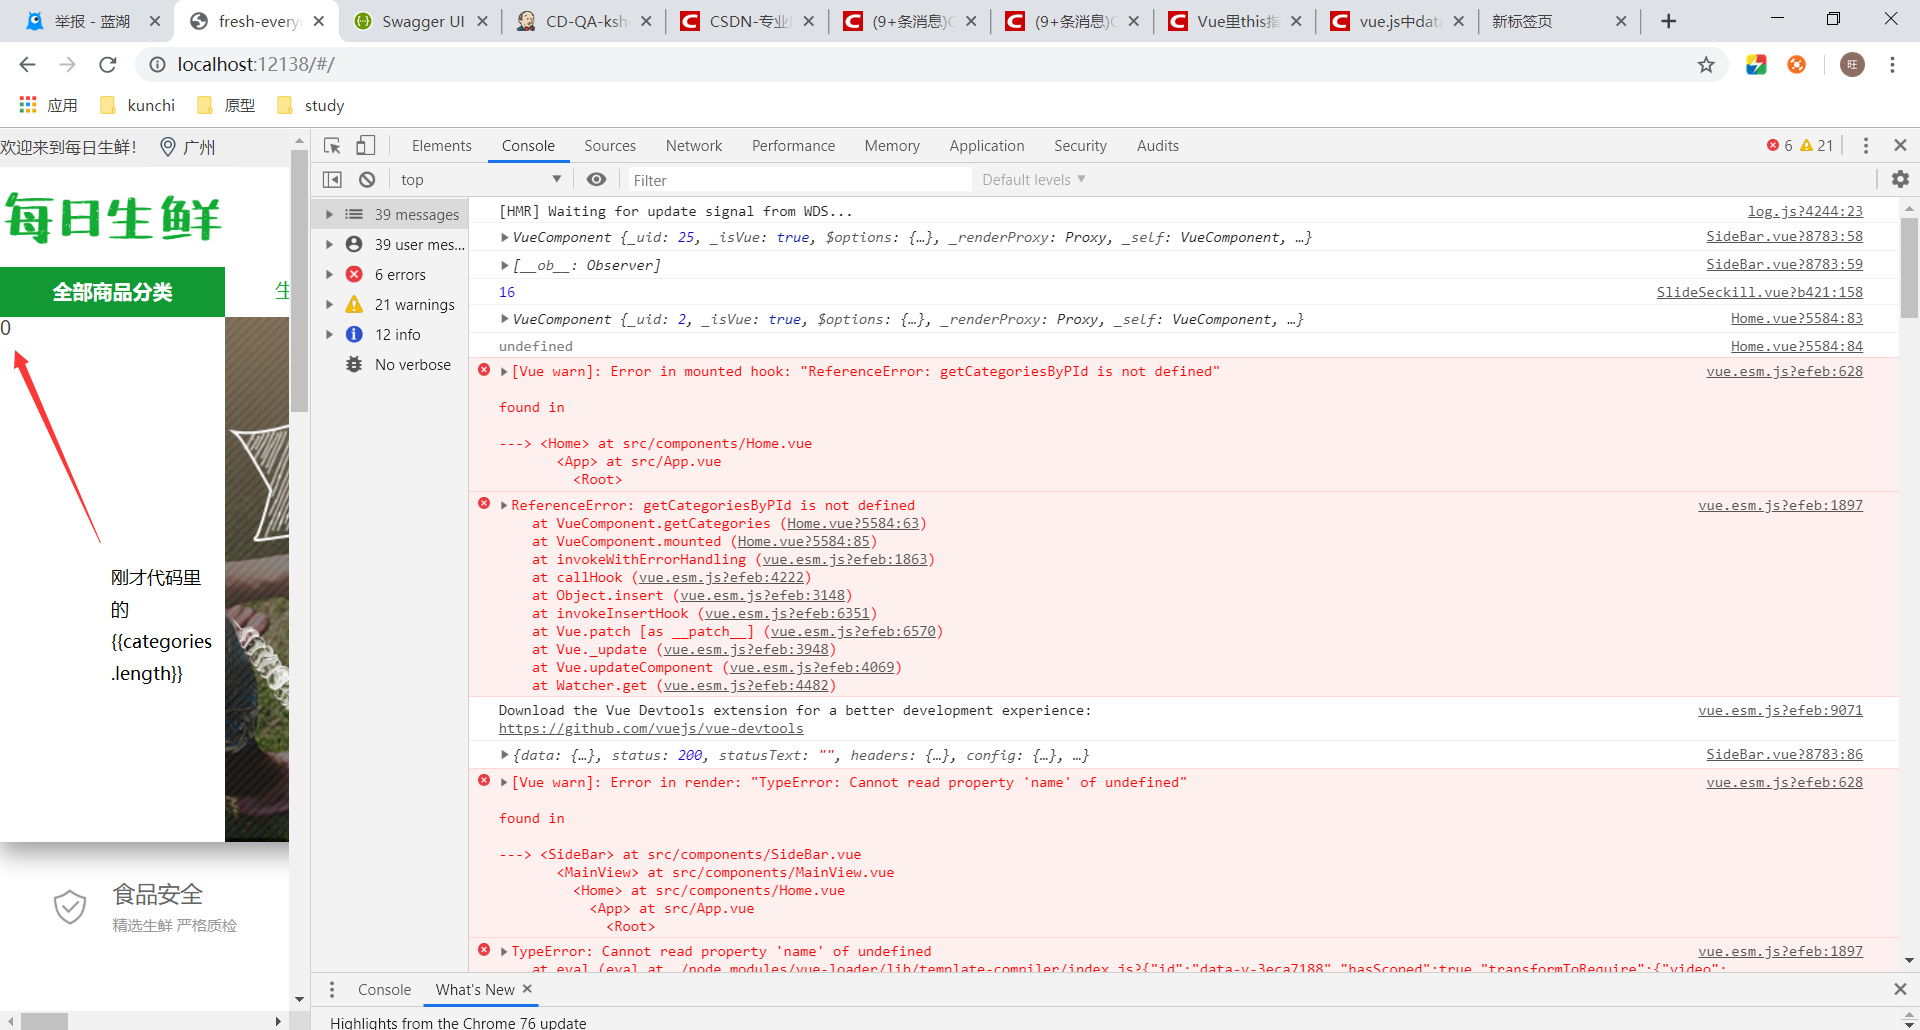Open the Security tab
The width and height of the screenshot is (1920, 1030).
coord(1080,146)
